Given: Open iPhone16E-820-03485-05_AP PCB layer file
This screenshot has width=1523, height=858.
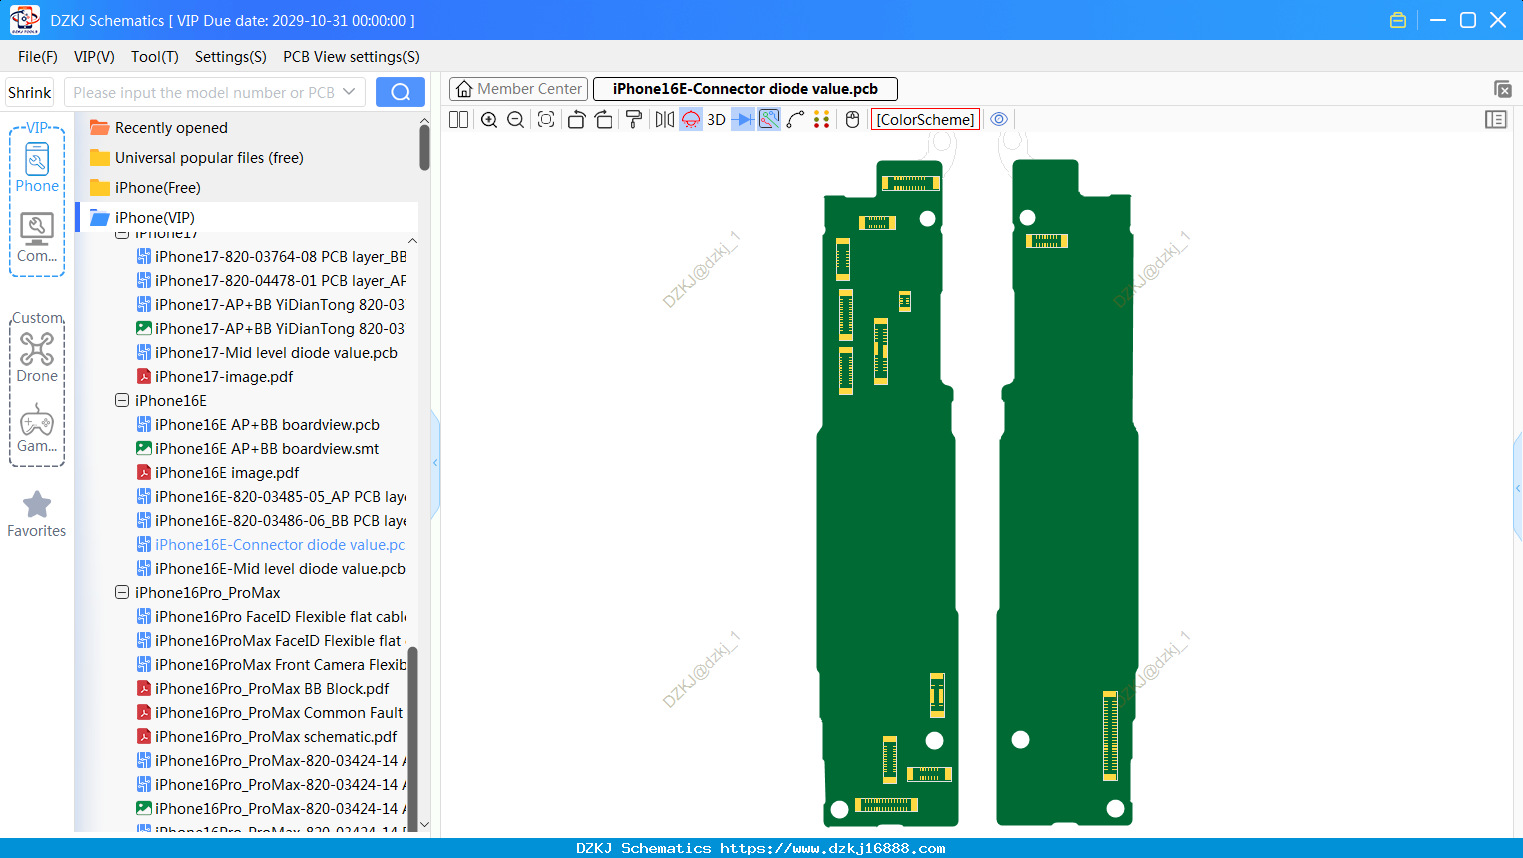Looking at the screenshot, I should point(271,496).
